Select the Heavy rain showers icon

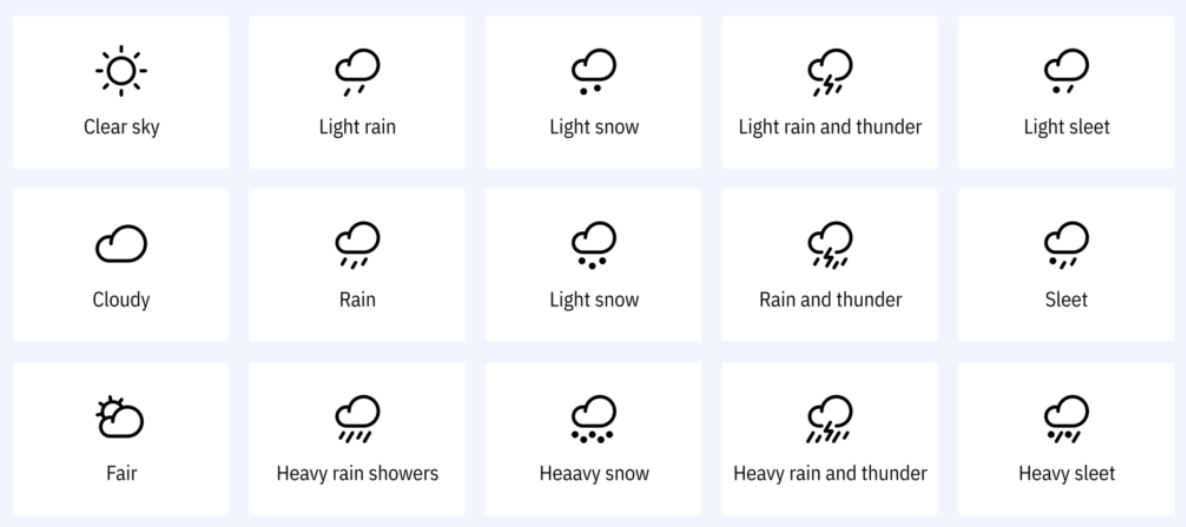click(357, 418)
